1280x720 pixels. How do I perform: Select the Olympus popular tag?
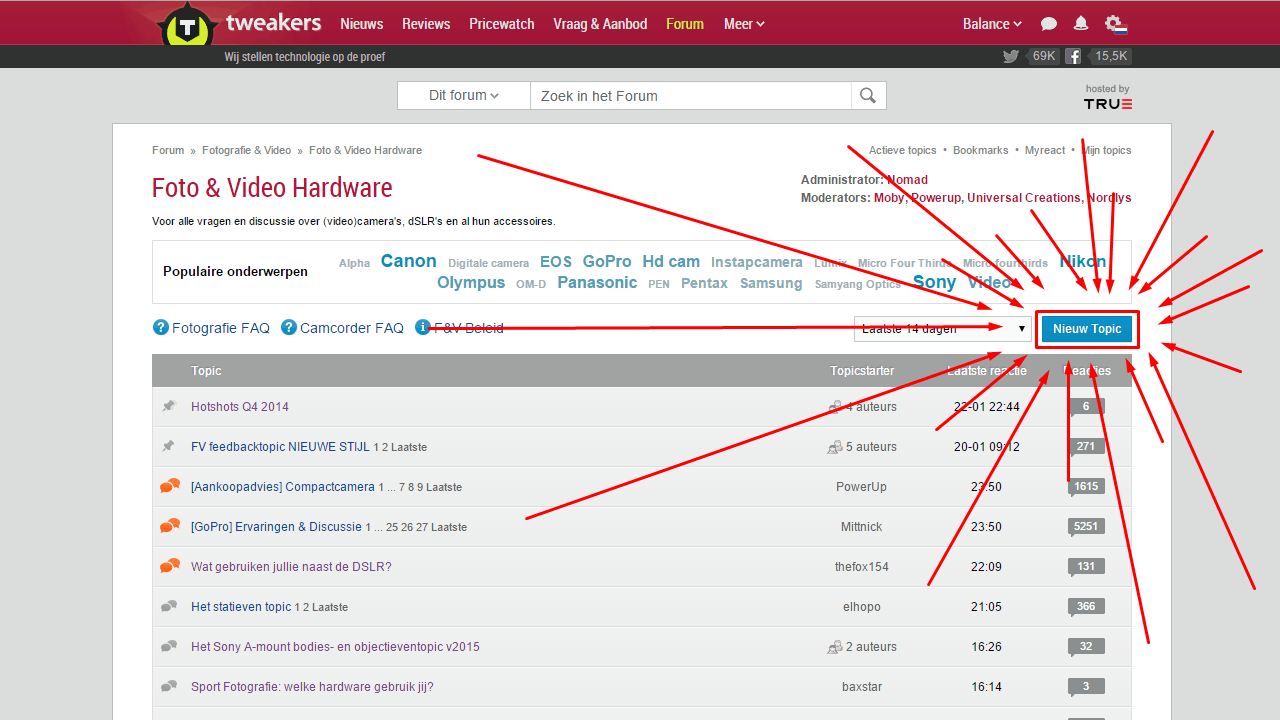[x=471, y=283]
